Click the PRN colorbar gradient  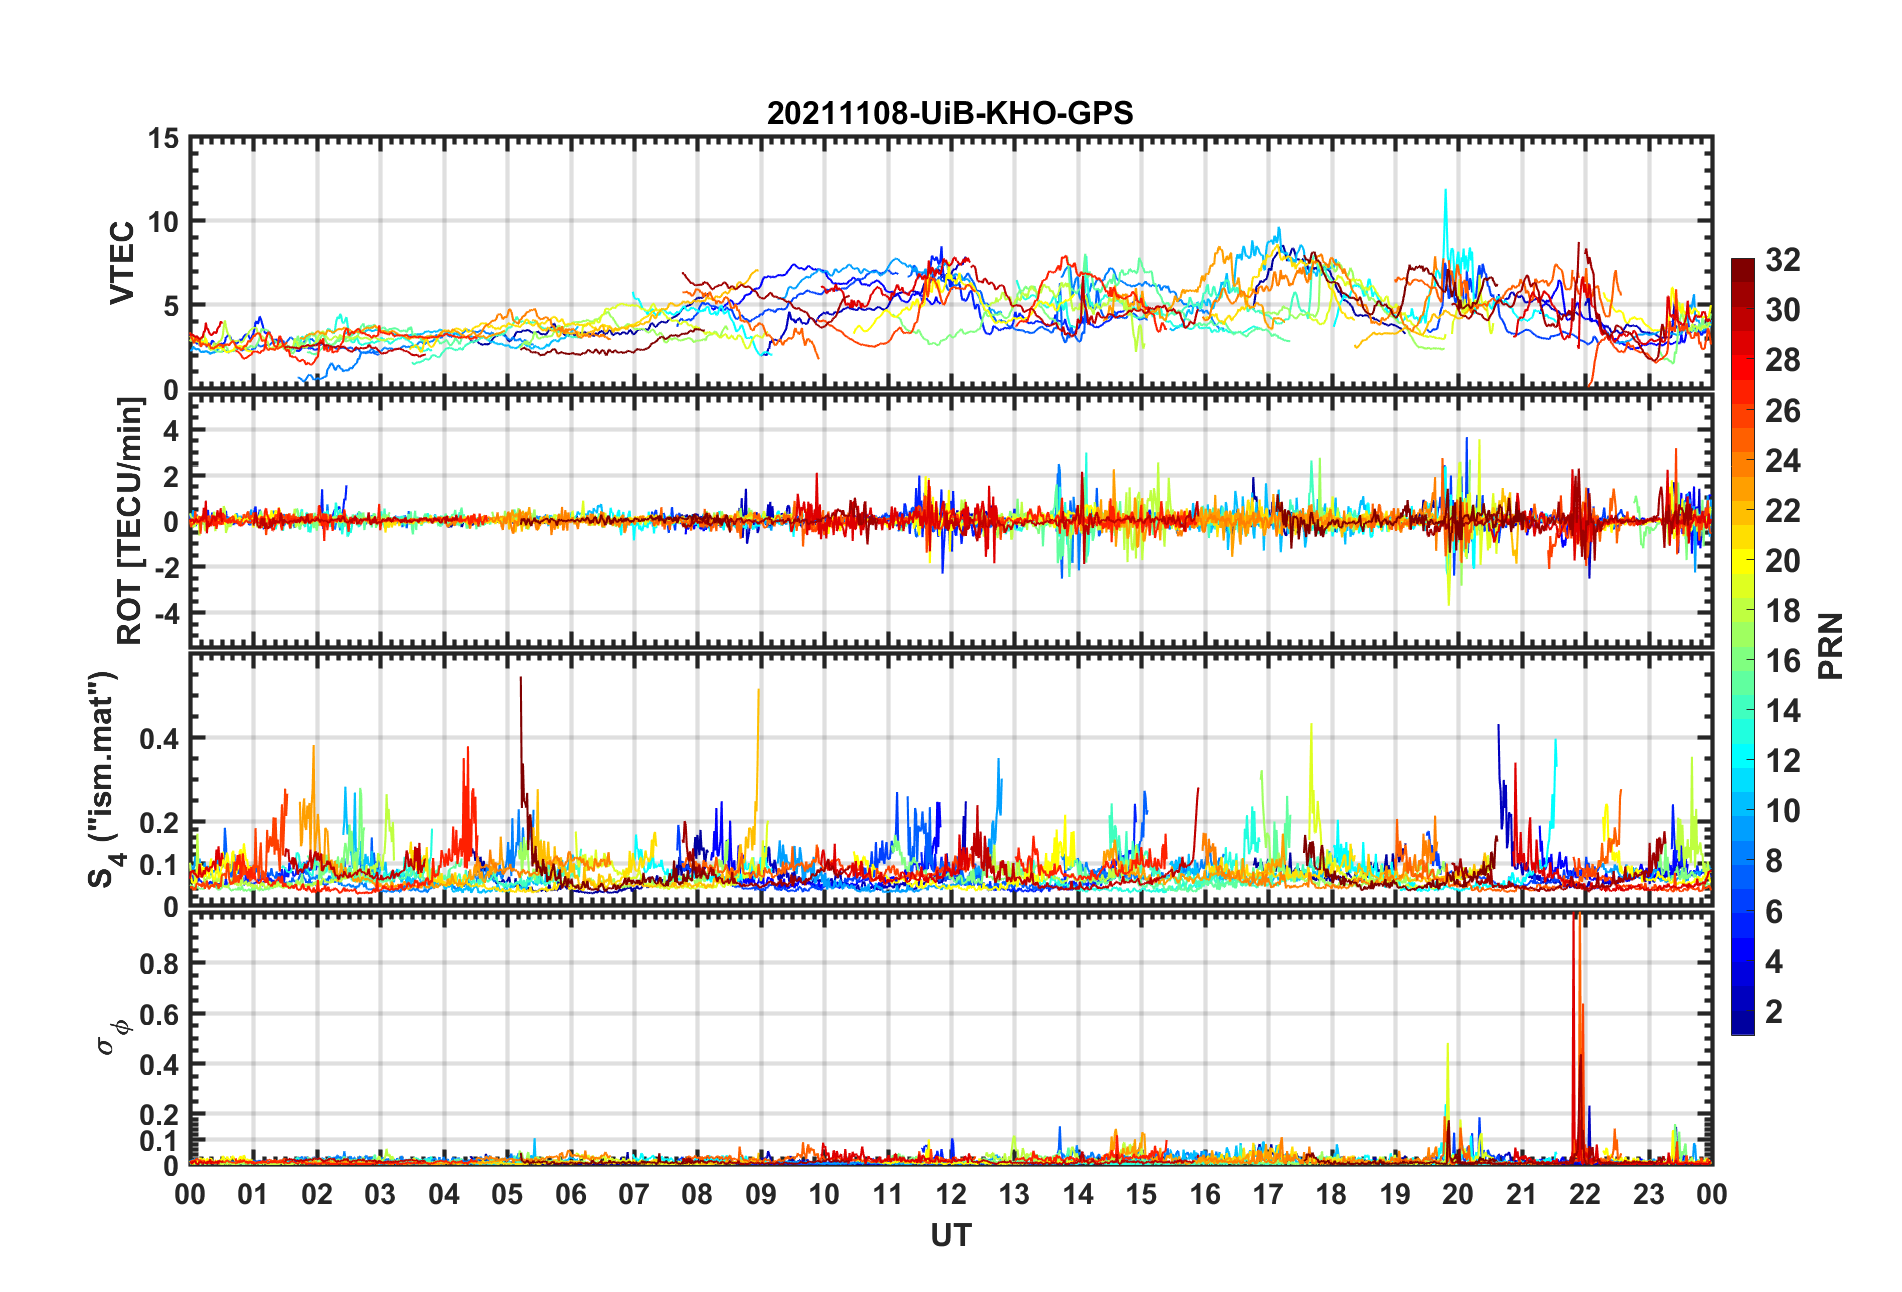tap(1743, 646)
